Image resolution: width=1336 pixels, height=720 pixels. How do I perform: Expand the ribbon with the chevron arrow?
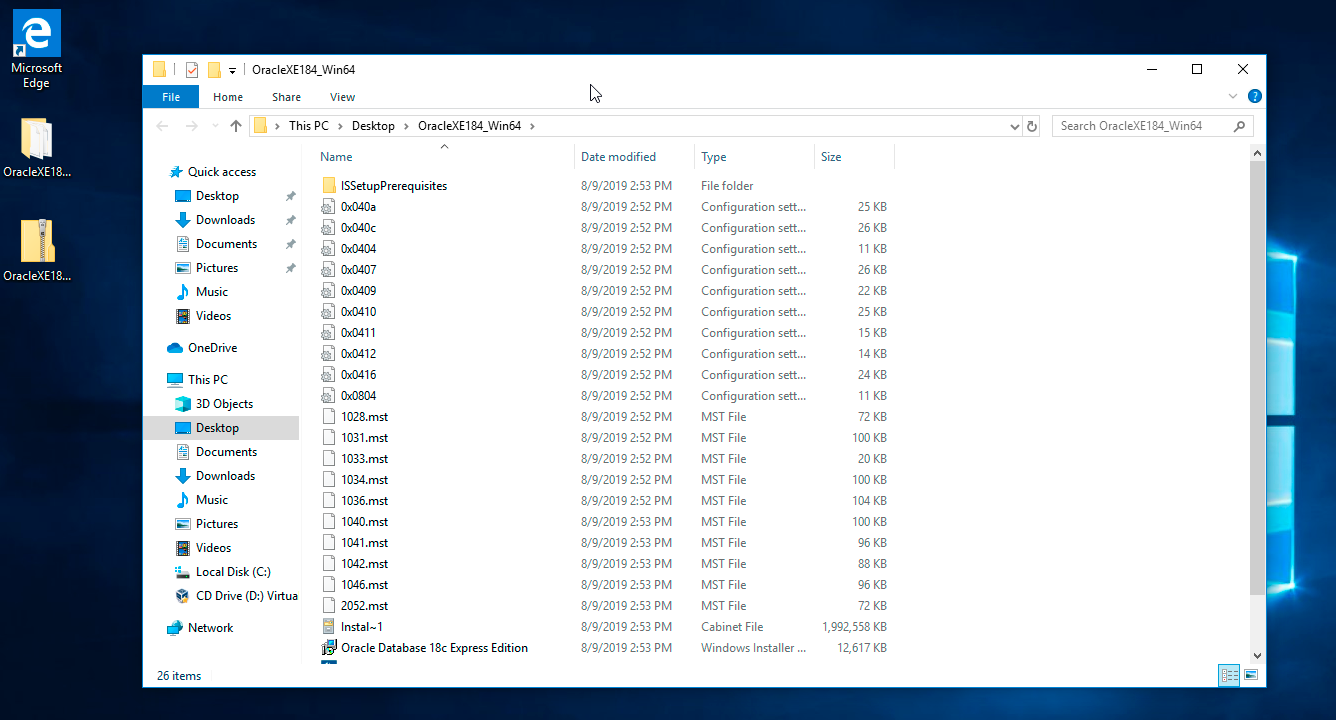(x=1232, y=96)
